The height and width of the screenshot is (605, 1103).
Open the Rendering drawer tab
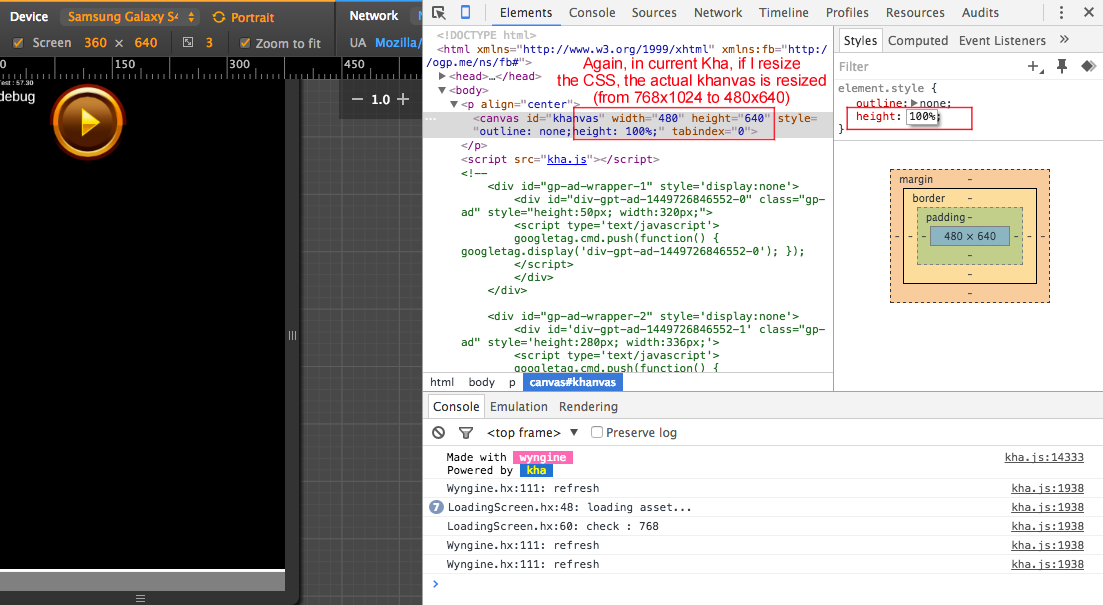[588, 407]
